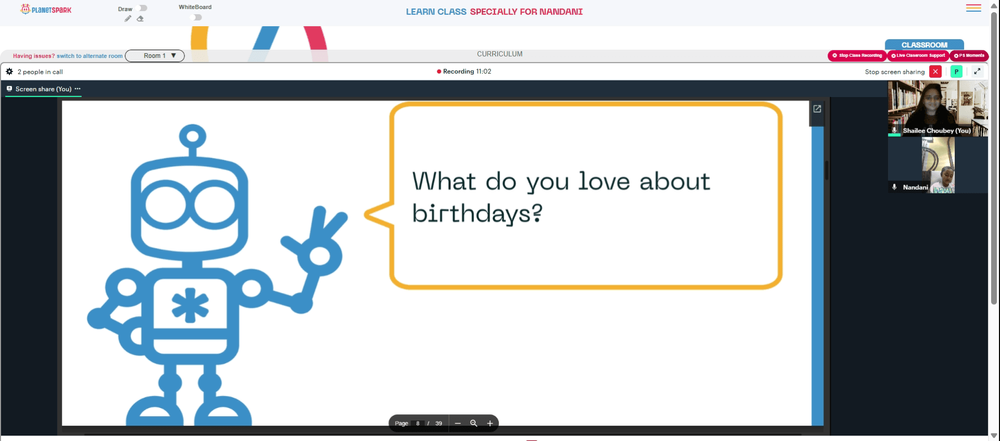1000x441 pixels.
Task: Click the 'LEARN CLASS SPECIALLY FOR NANDANI' heading
Action: [x=494, y=11]
